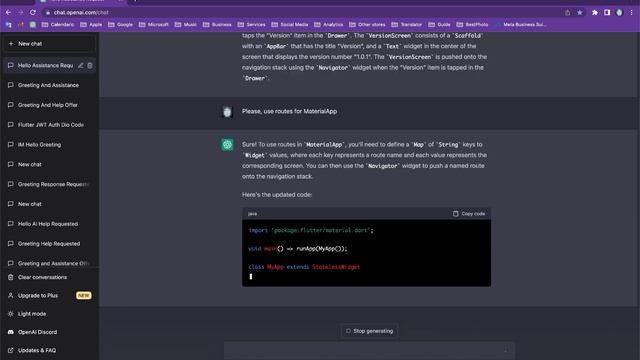The height and width of the screenshot is (360, 640).
Task: Click the Discord logo icon
Action: tap(11, 332)
